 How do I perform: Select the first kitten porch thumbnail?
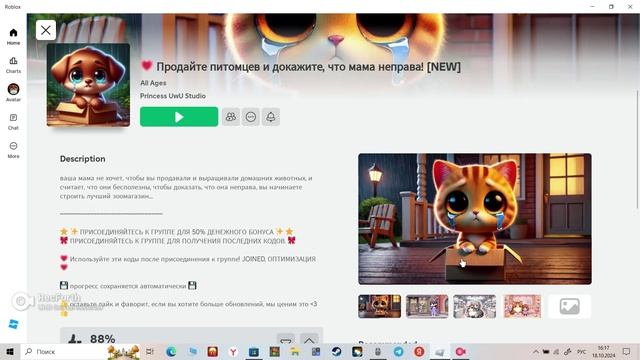(379, 306)
